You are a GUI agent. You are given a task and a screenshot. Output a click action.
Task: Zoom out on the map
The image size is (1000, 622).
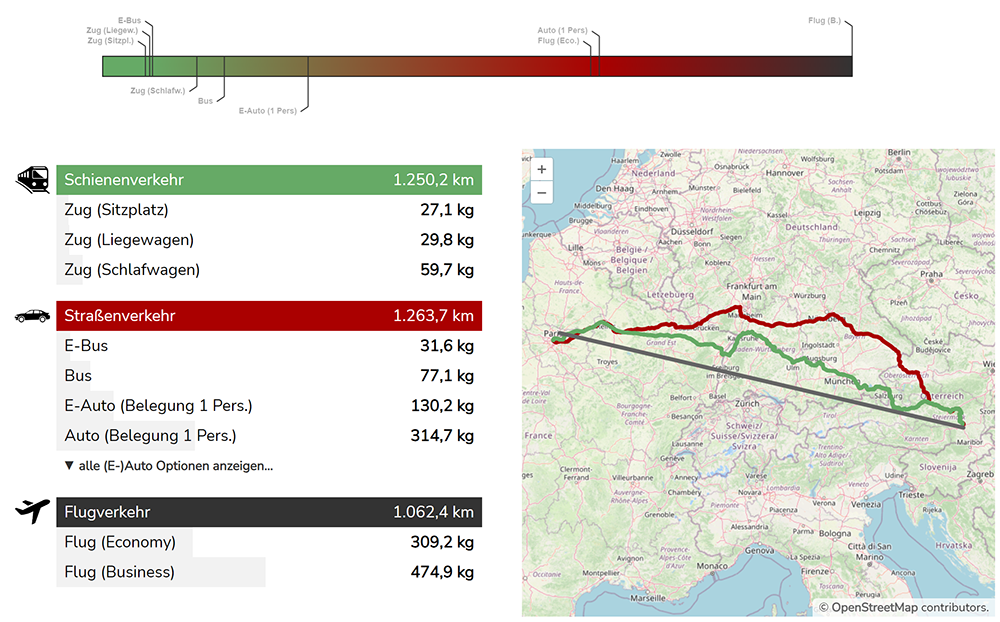[x=541, y=192]
